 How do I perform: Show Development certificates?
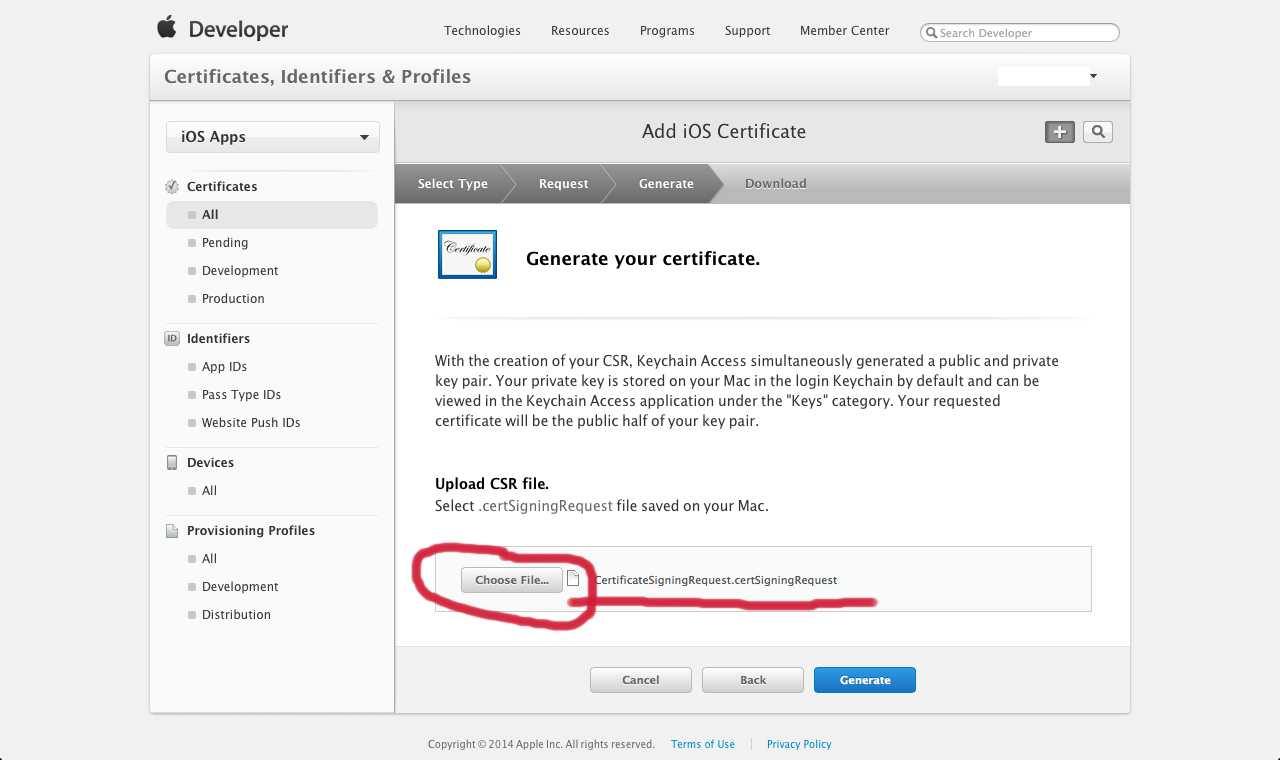240,271
